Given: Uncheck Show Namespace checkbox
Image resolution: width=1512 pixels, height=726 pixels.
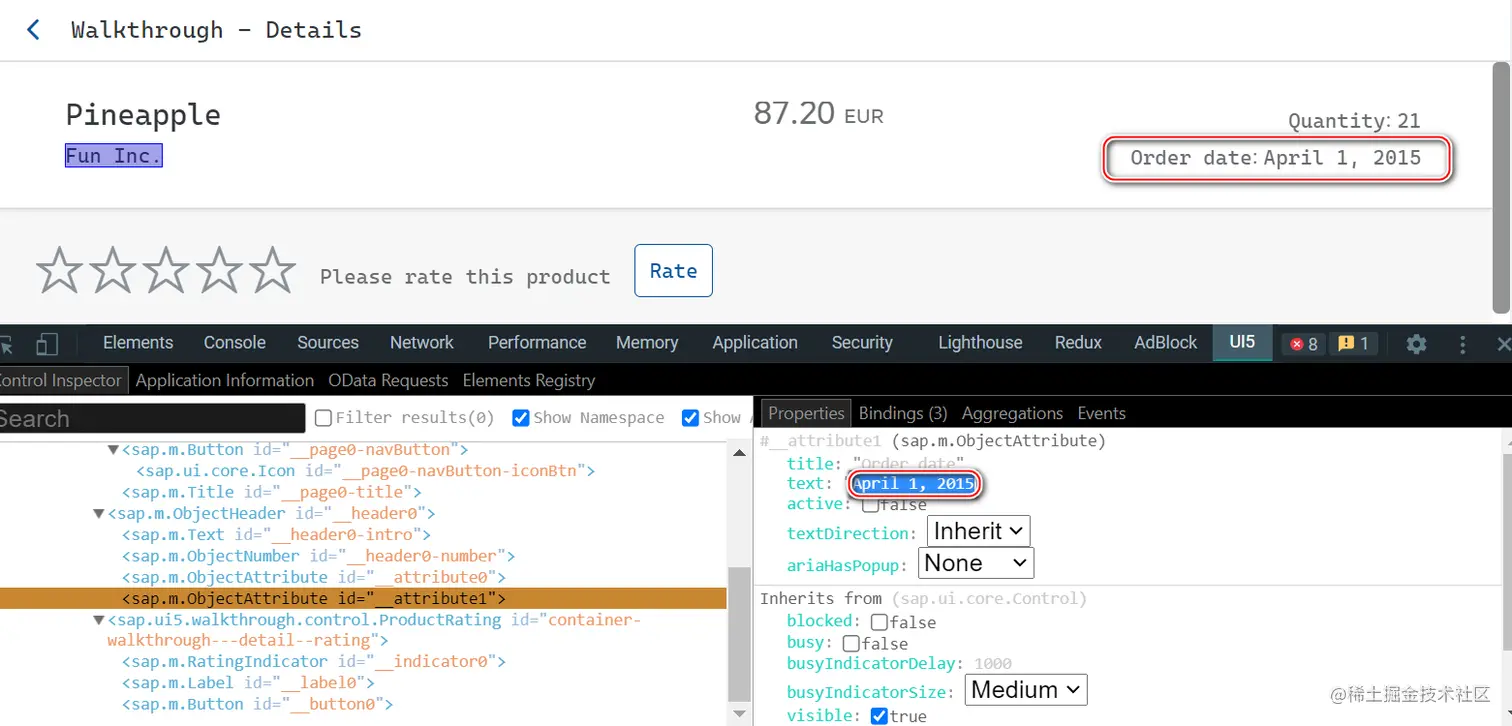Looking at the screenshot, I should [x=521, y=418].
